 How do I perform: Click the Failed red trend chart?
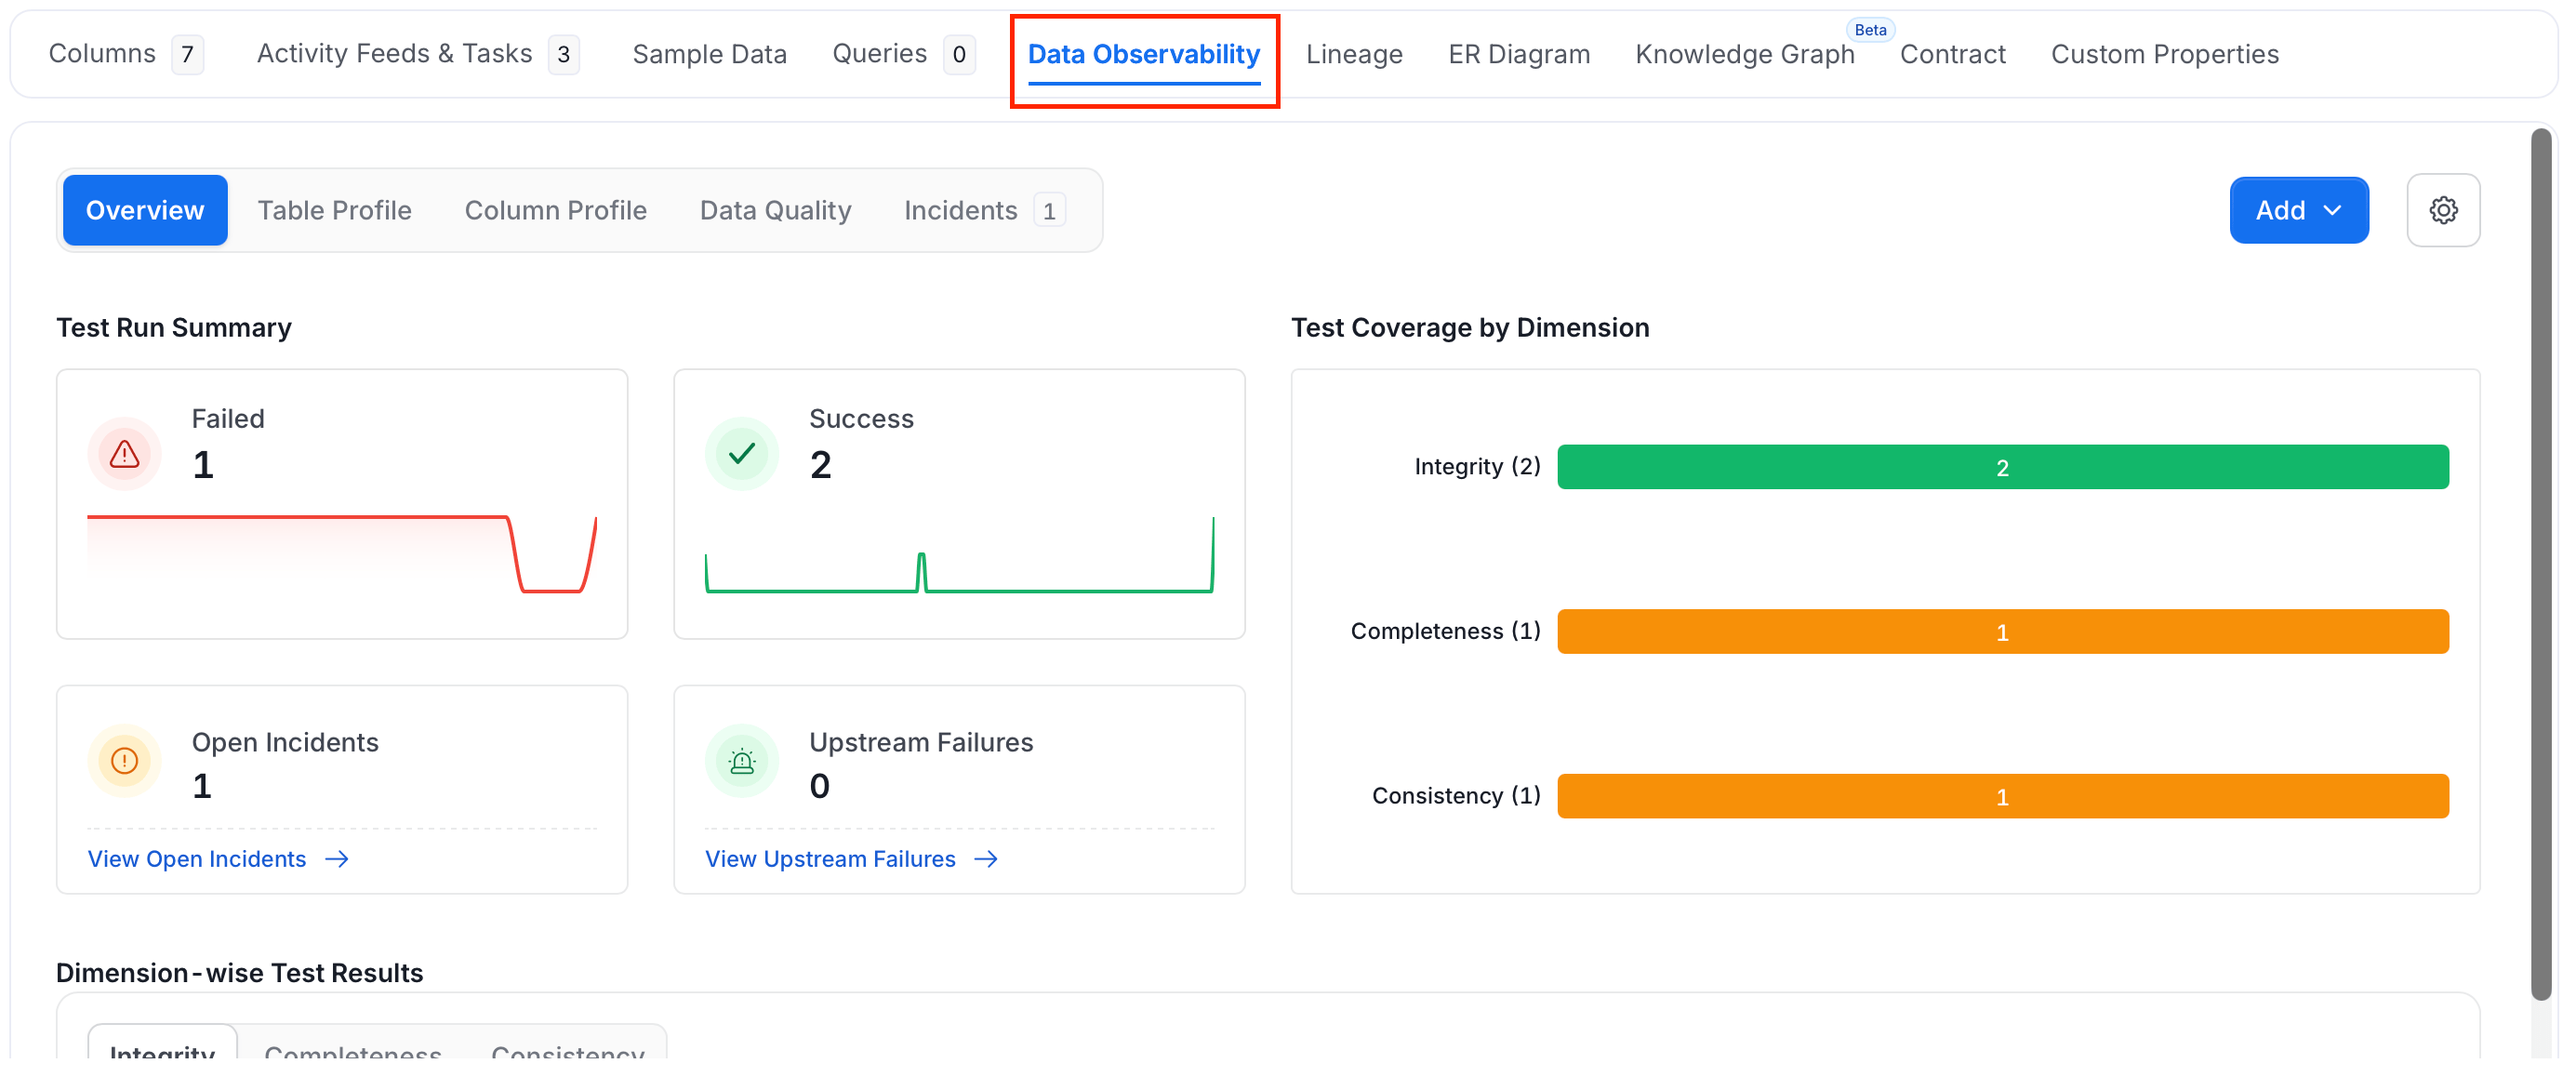tap(342, 555)
